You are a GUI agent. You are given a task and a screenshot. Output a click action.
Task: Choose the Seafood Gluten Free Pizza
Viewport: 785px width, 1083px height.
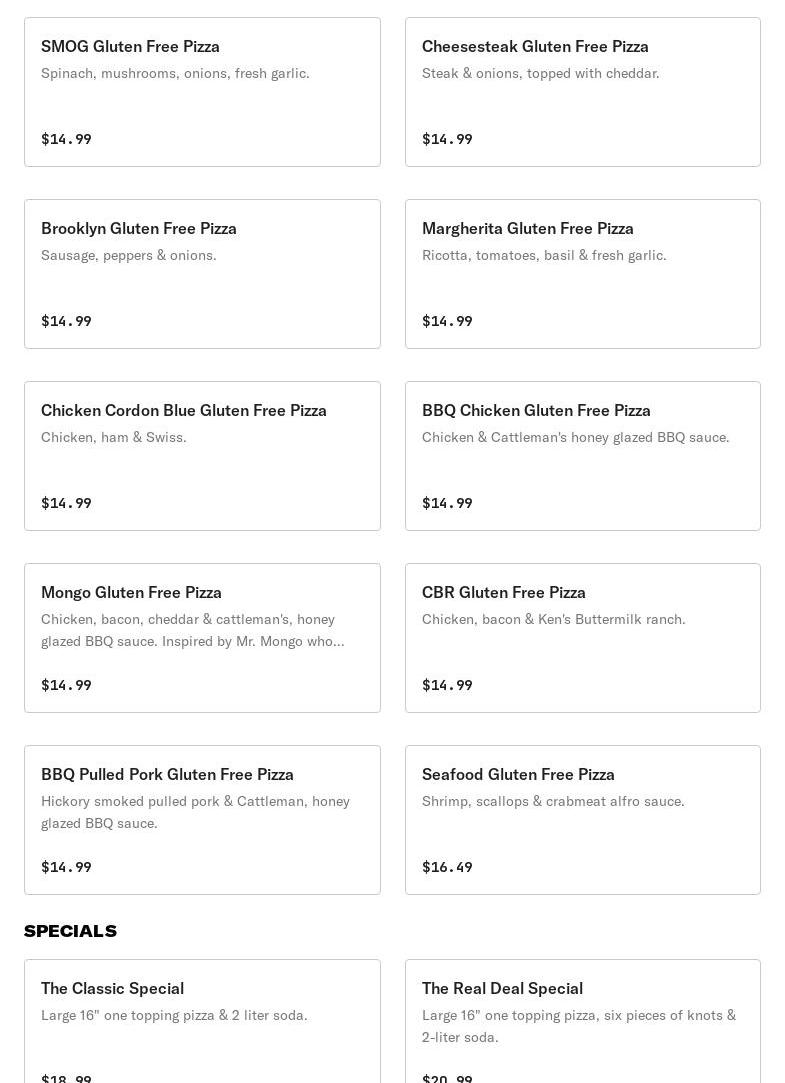(582, 820)
